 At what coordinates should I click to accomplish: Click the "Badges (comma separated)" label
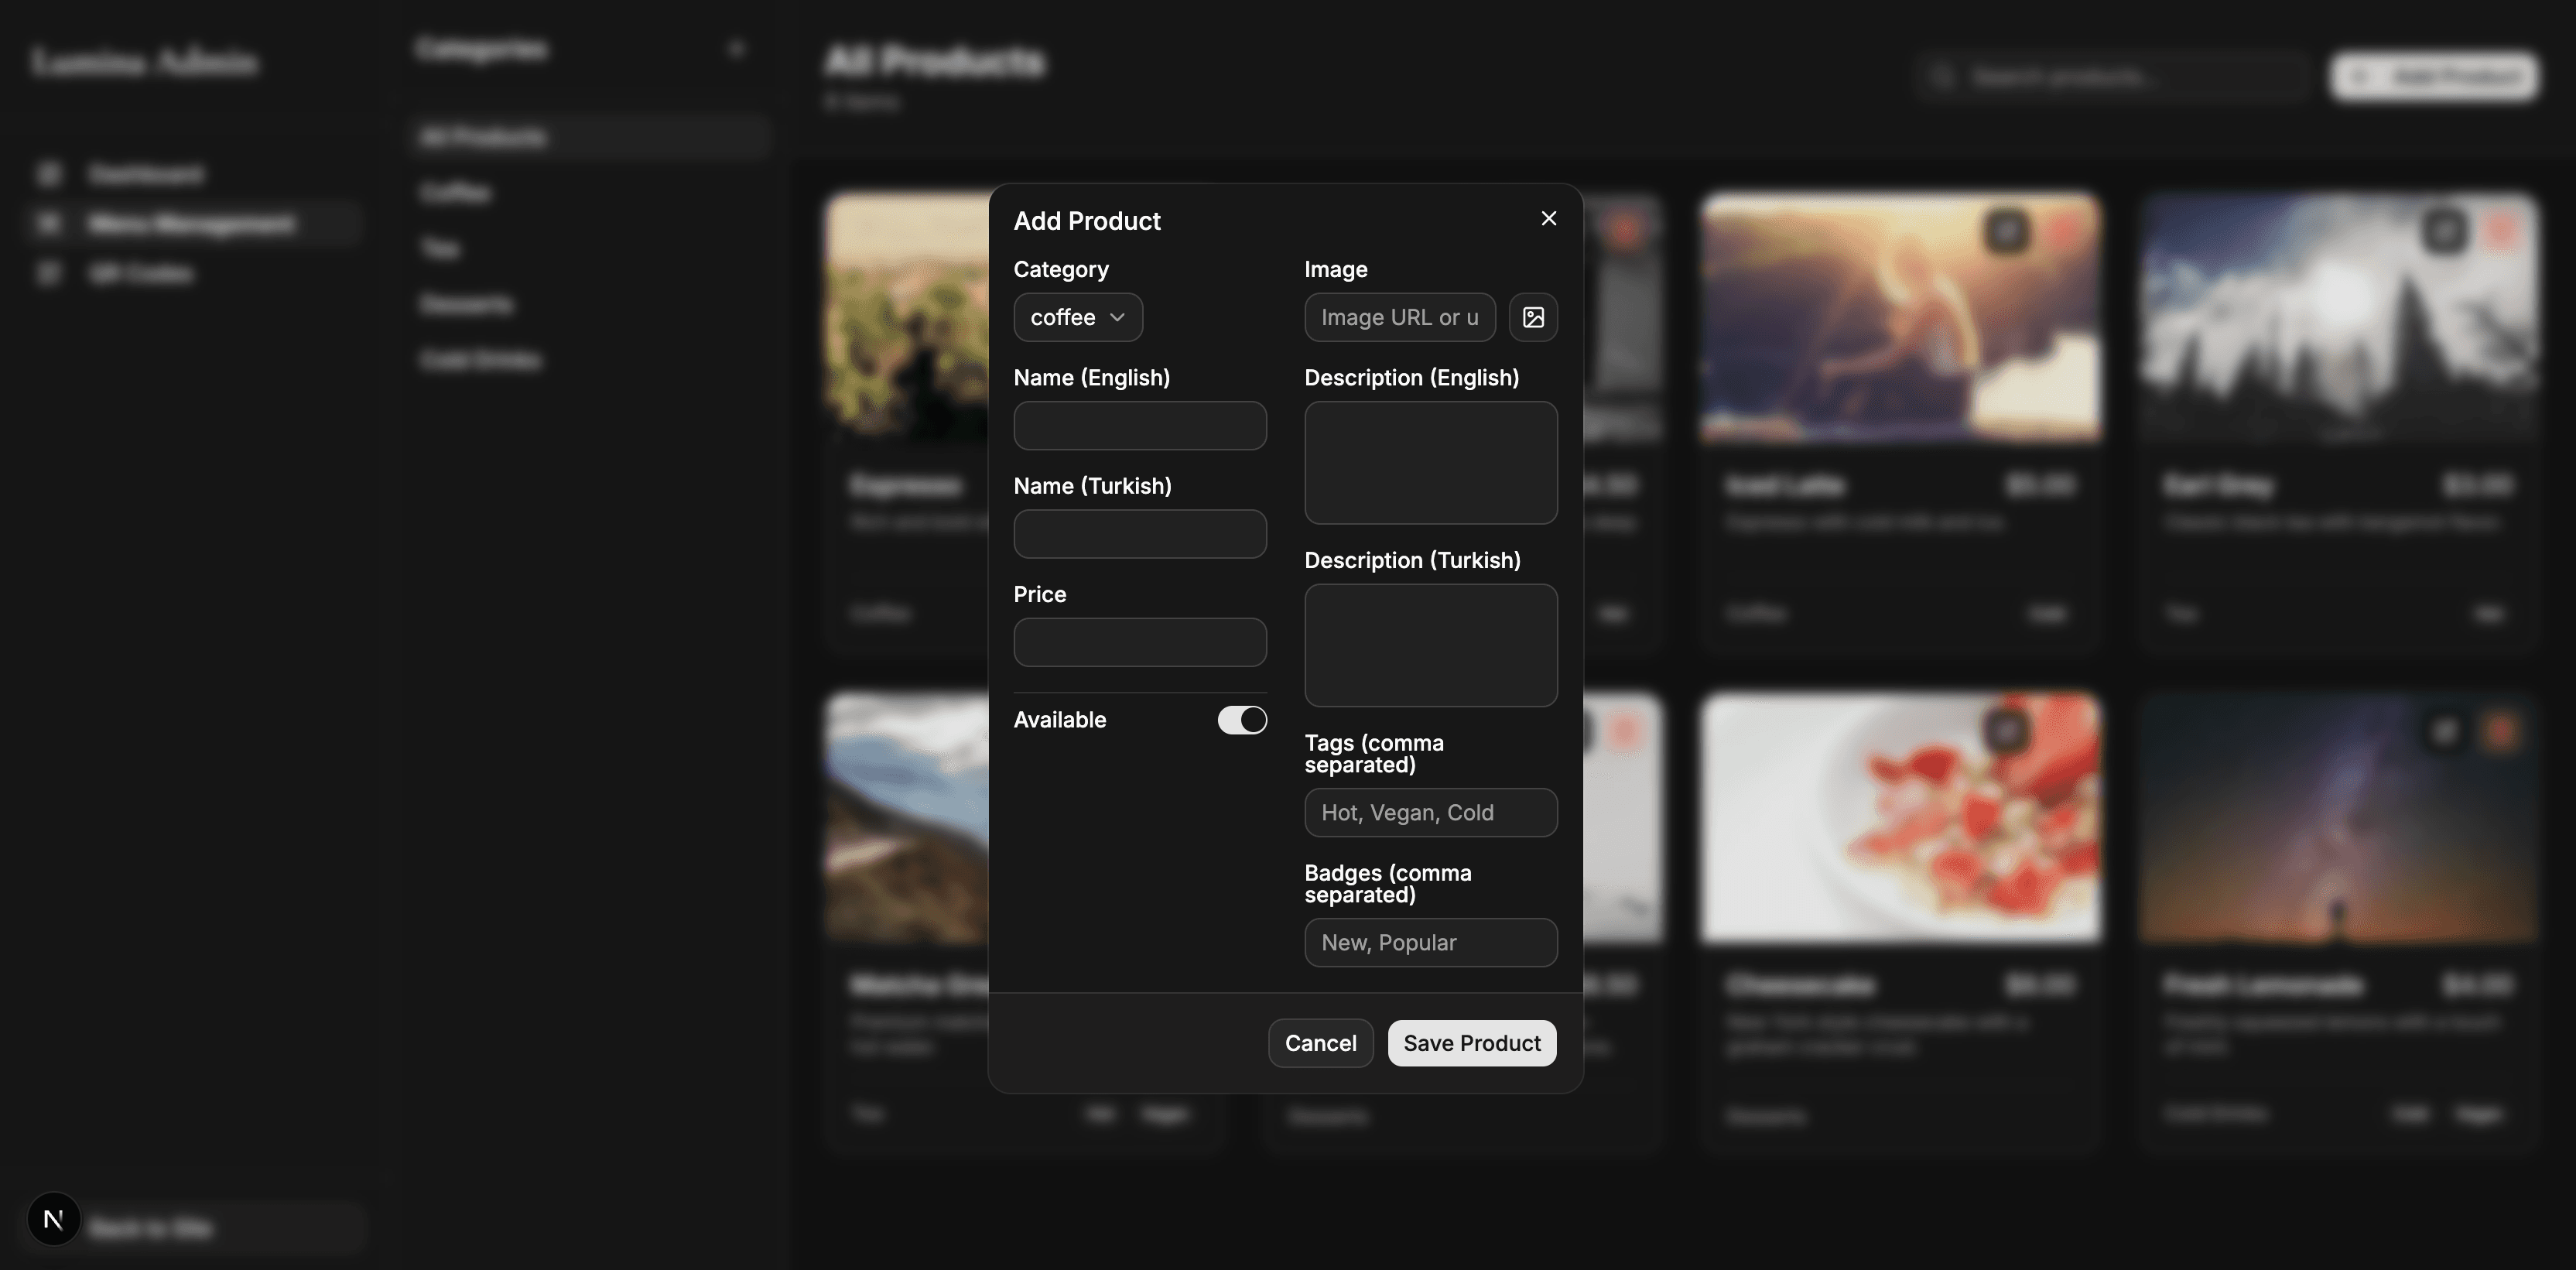(1388, 884)
